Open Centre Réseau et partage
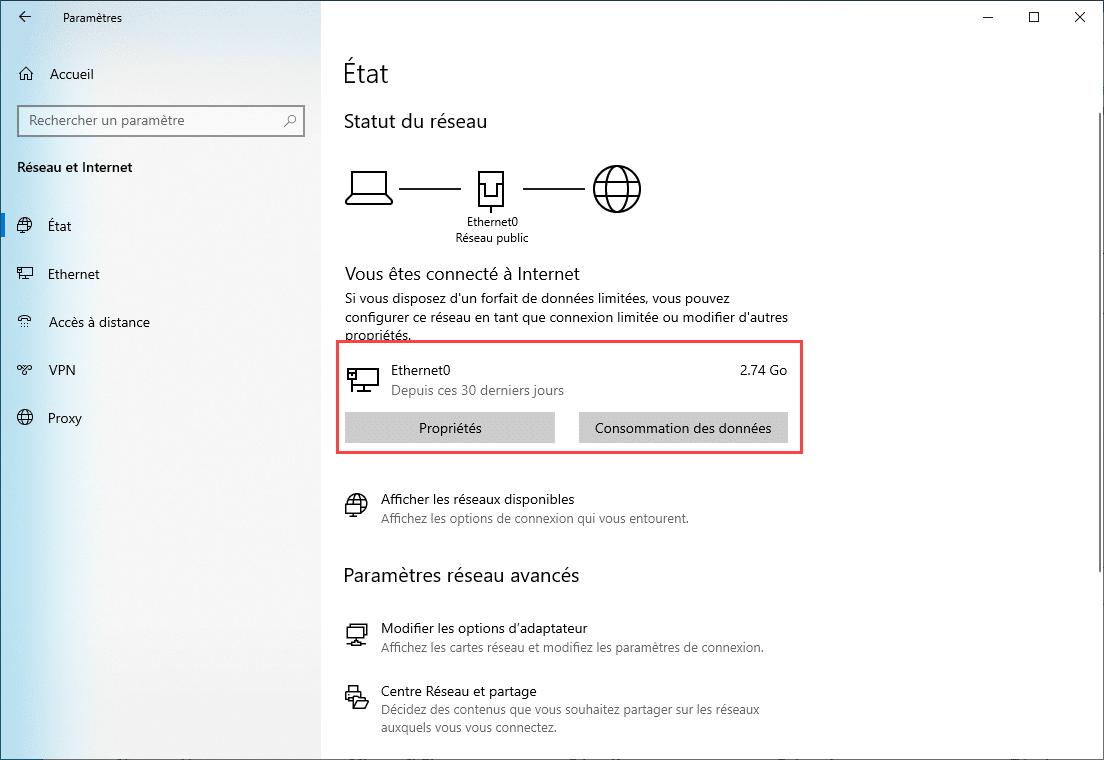 pyautogui.click(x=458, y=692)
